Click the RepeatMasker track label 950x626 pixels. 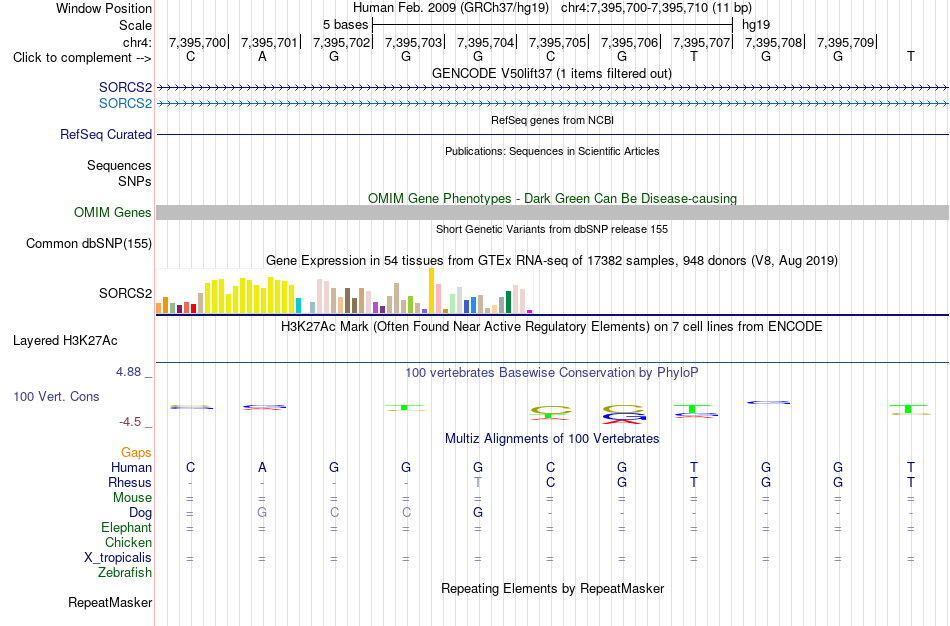pos(110,602)
